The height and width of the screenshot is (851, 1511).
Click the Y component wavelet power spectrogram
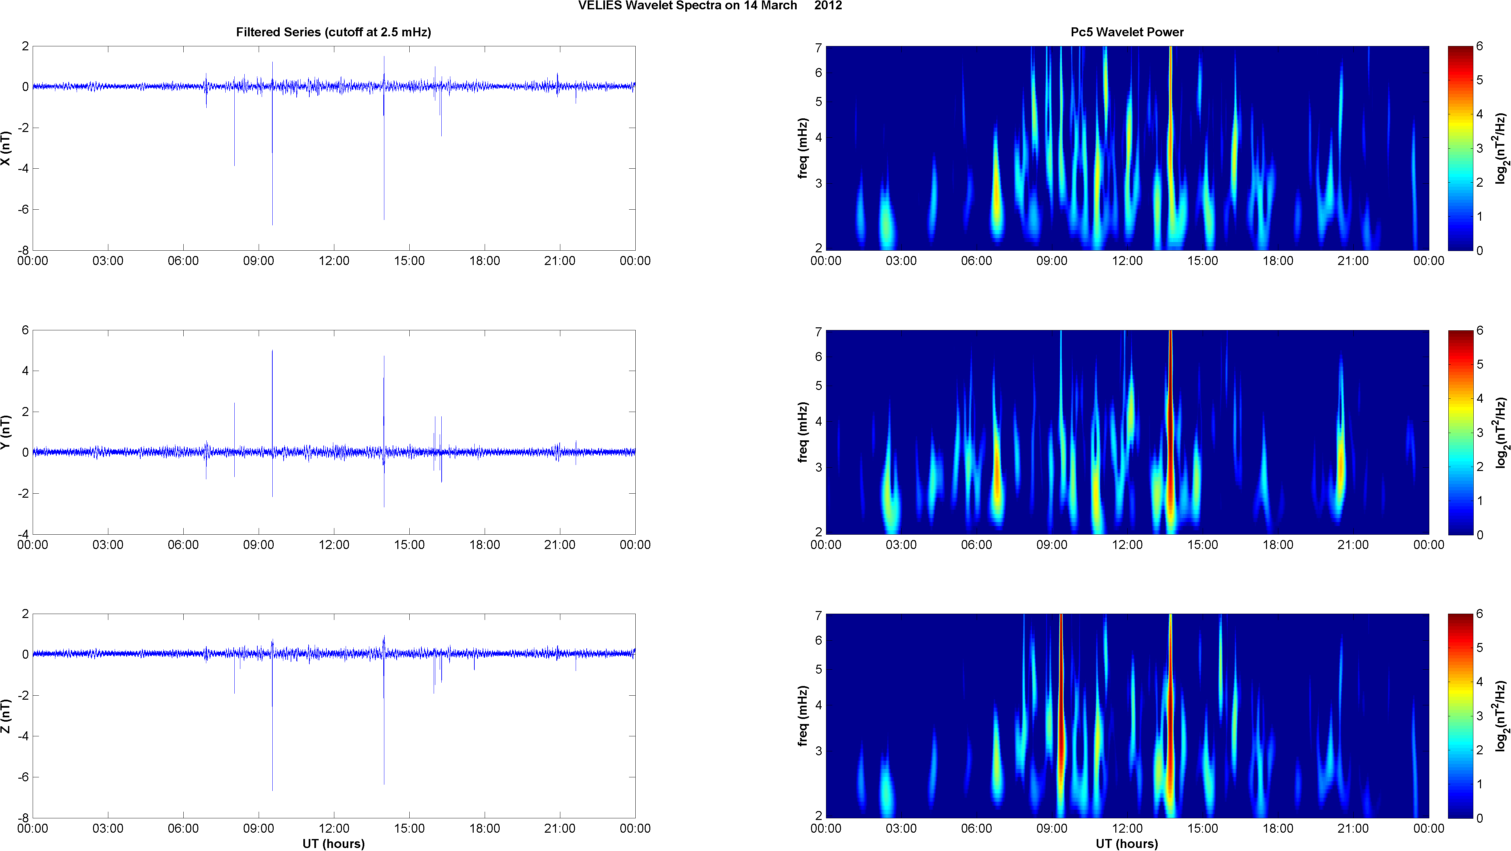[x=1127, y=432]
